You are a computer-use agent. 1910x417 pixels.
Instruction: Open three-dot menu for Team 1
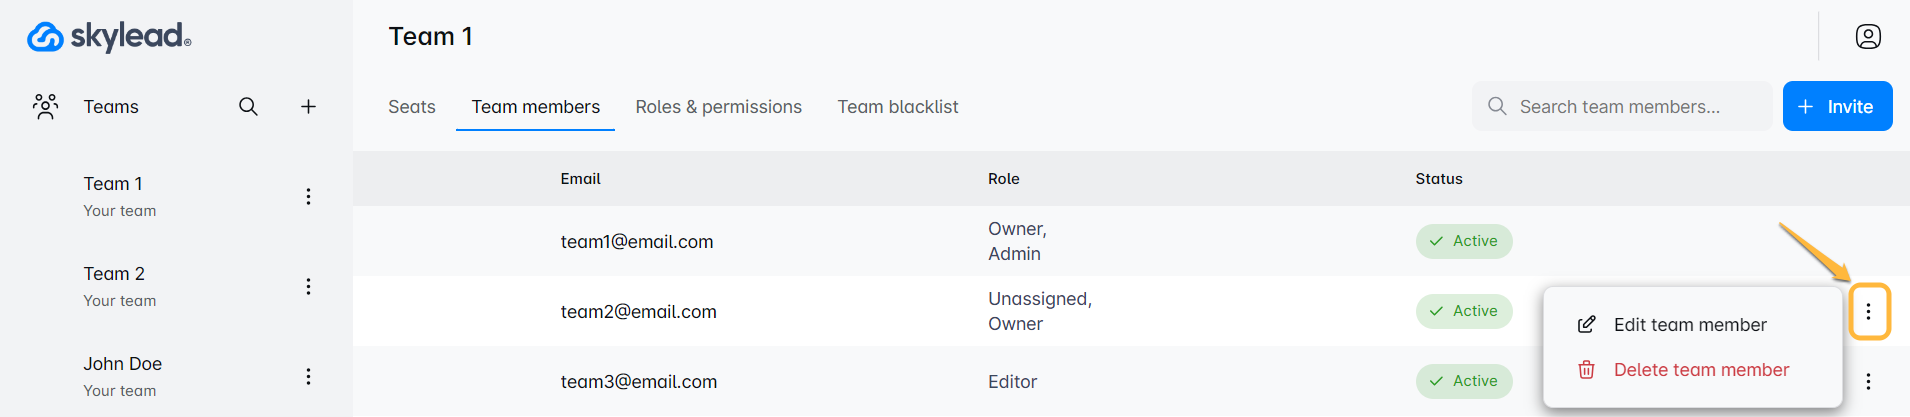pos(308,197)
